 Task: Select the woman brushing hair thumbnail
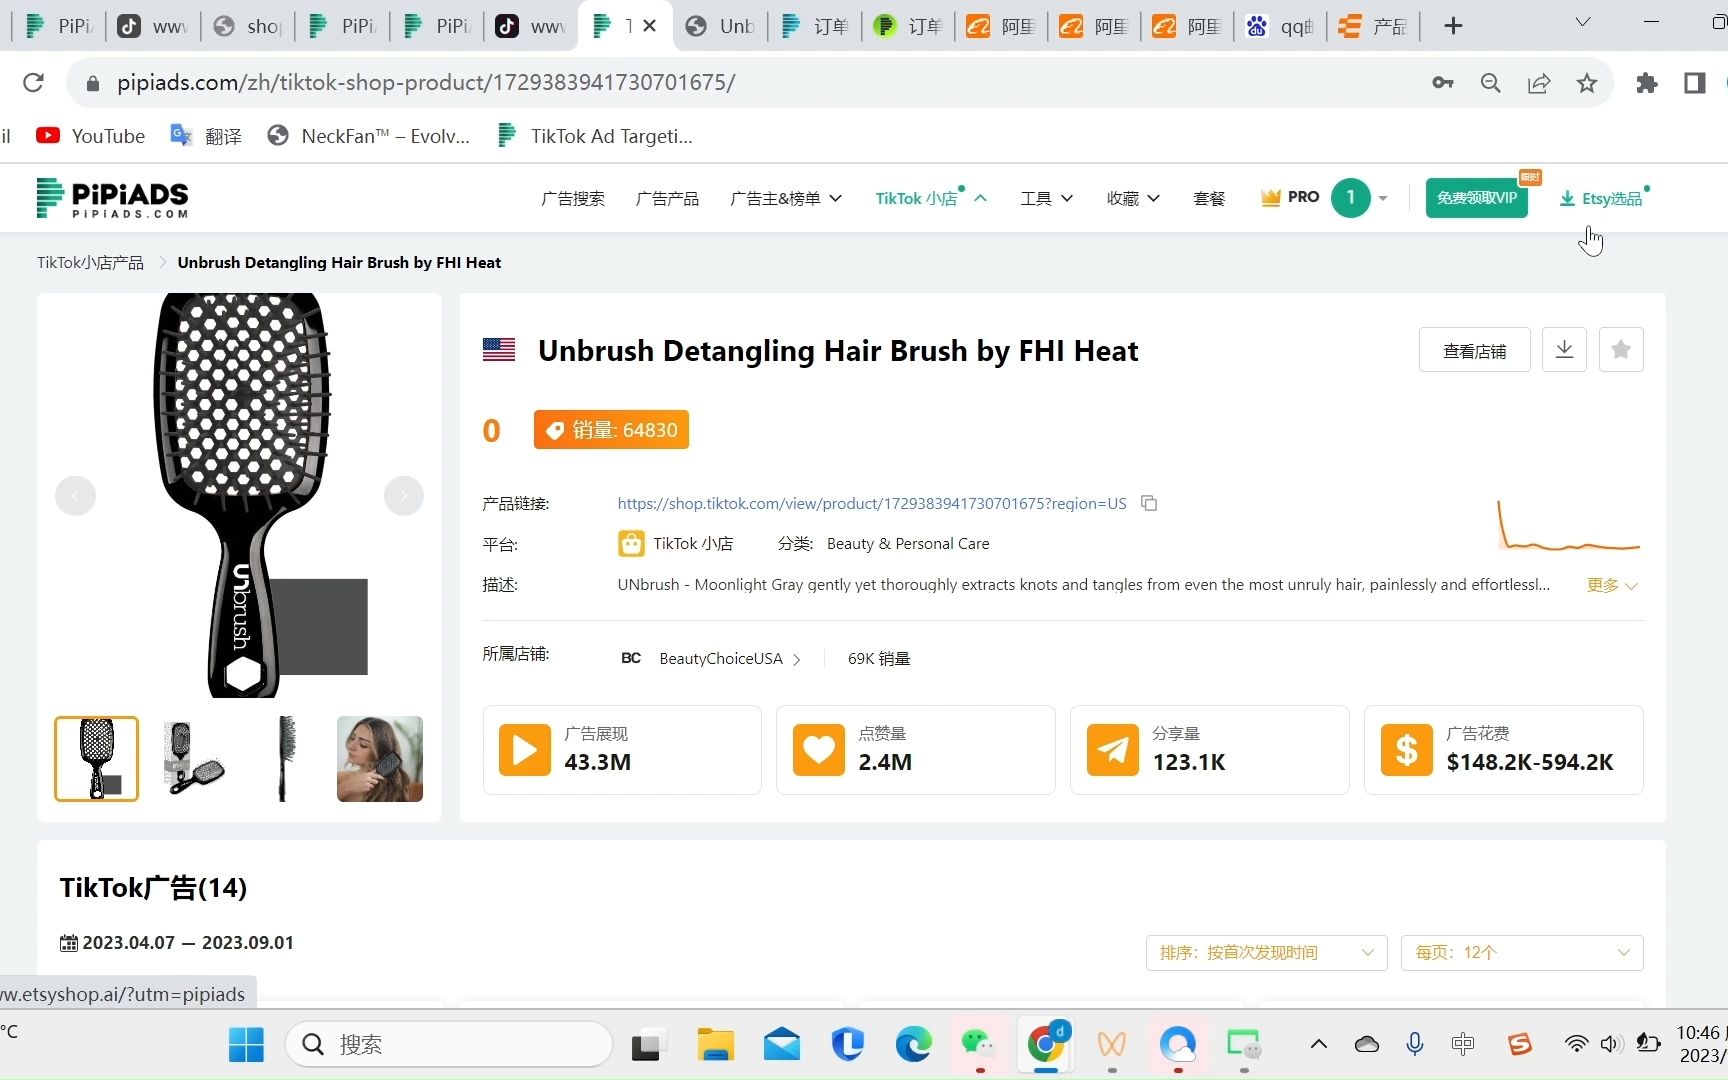pos(380,759)
